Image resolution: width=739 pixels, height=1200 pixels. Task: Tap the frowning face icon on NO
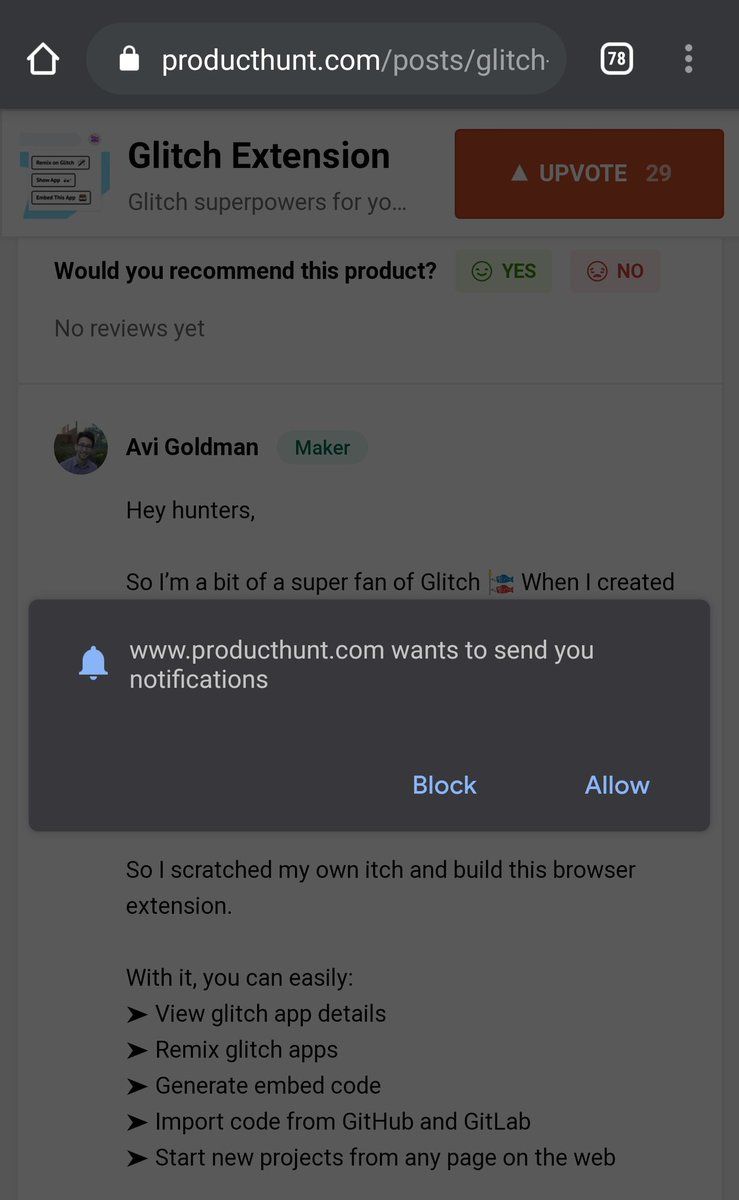[597, 271]
